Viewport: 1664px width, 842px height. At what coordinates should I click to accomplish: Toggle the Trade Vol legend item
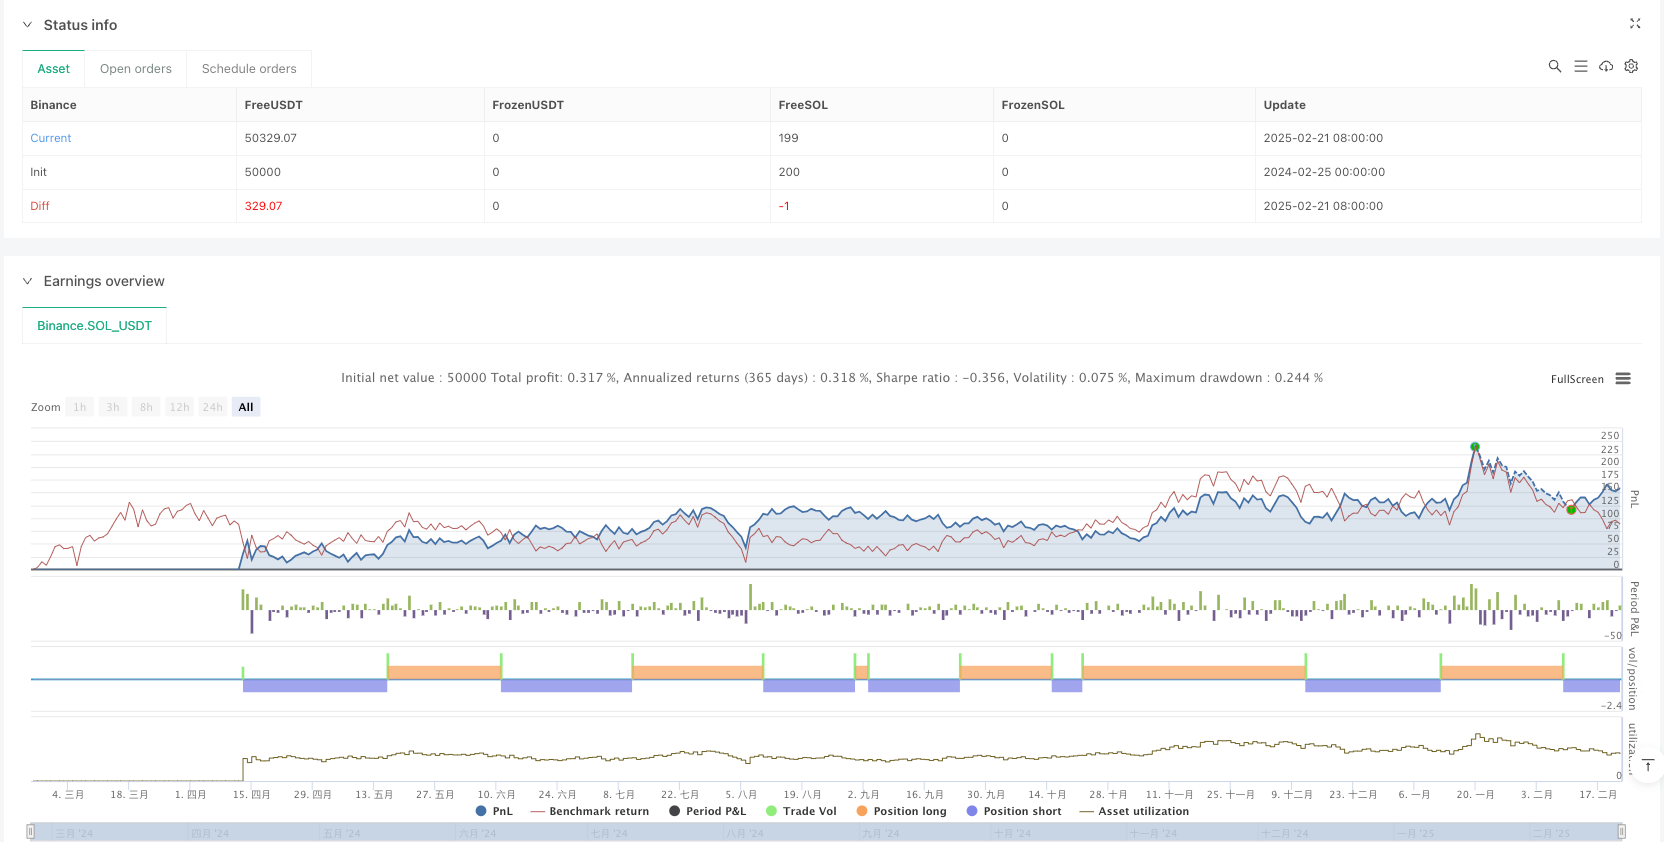[x=801, y=811]
